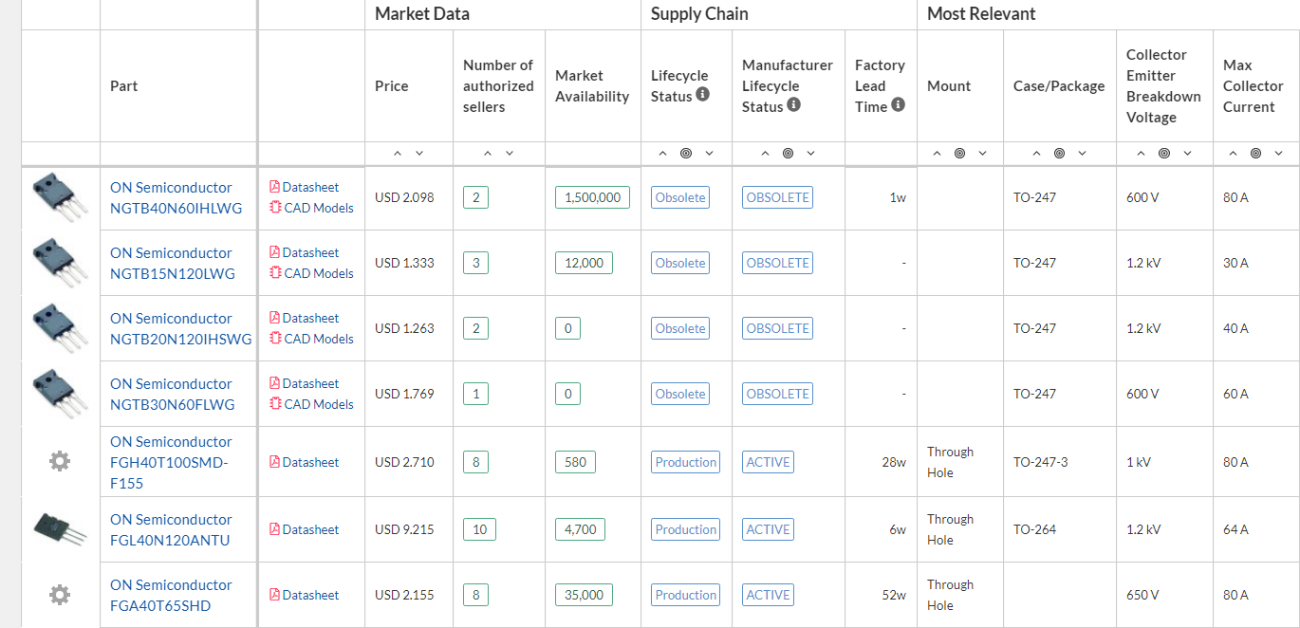The height and width of the screenshot is (628, 1300).
Task: Sort Manufacturer Lifecycle Status ascending up arrow
Action: (765, 153)
